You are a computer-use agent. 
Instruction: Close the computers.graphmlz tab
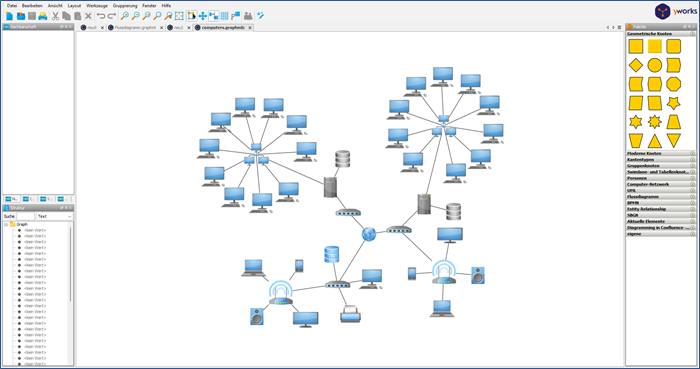[x=250, y=28]
